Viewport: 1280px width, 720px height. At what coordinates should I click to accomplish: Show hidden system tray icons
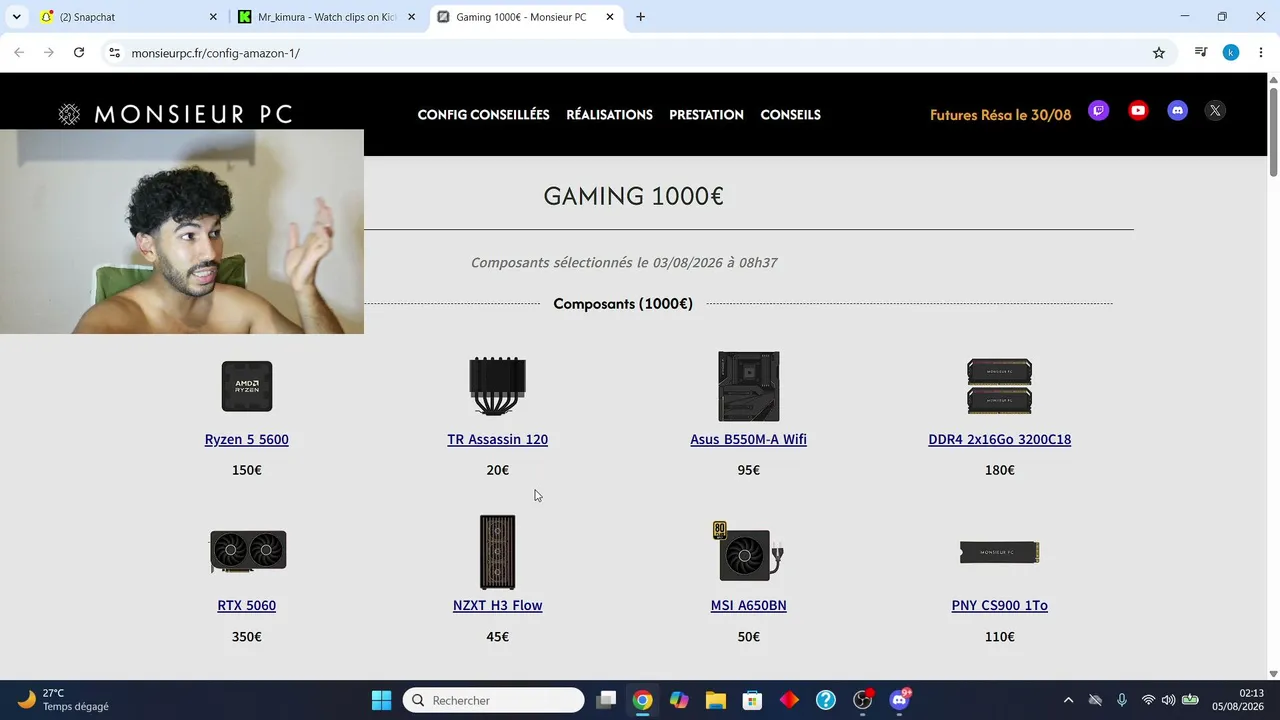pyautogui.click(x=1068, y=700)
